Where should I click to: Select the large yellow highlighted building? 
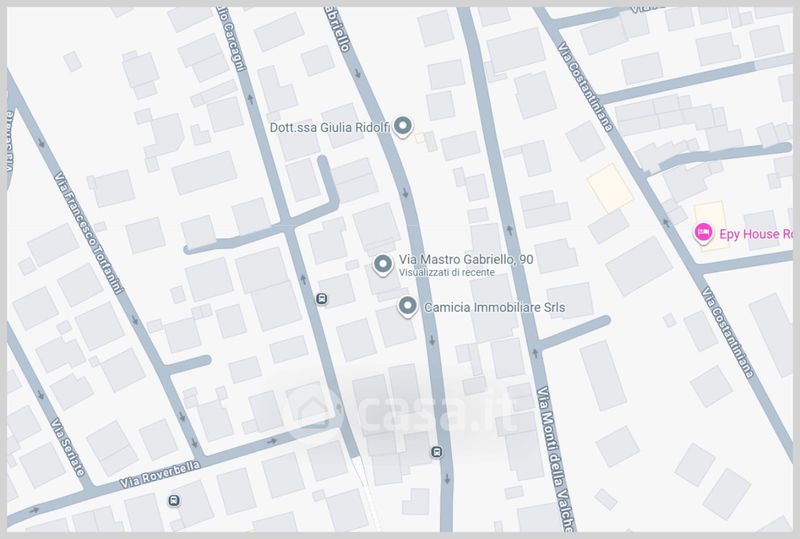(610, 188)
